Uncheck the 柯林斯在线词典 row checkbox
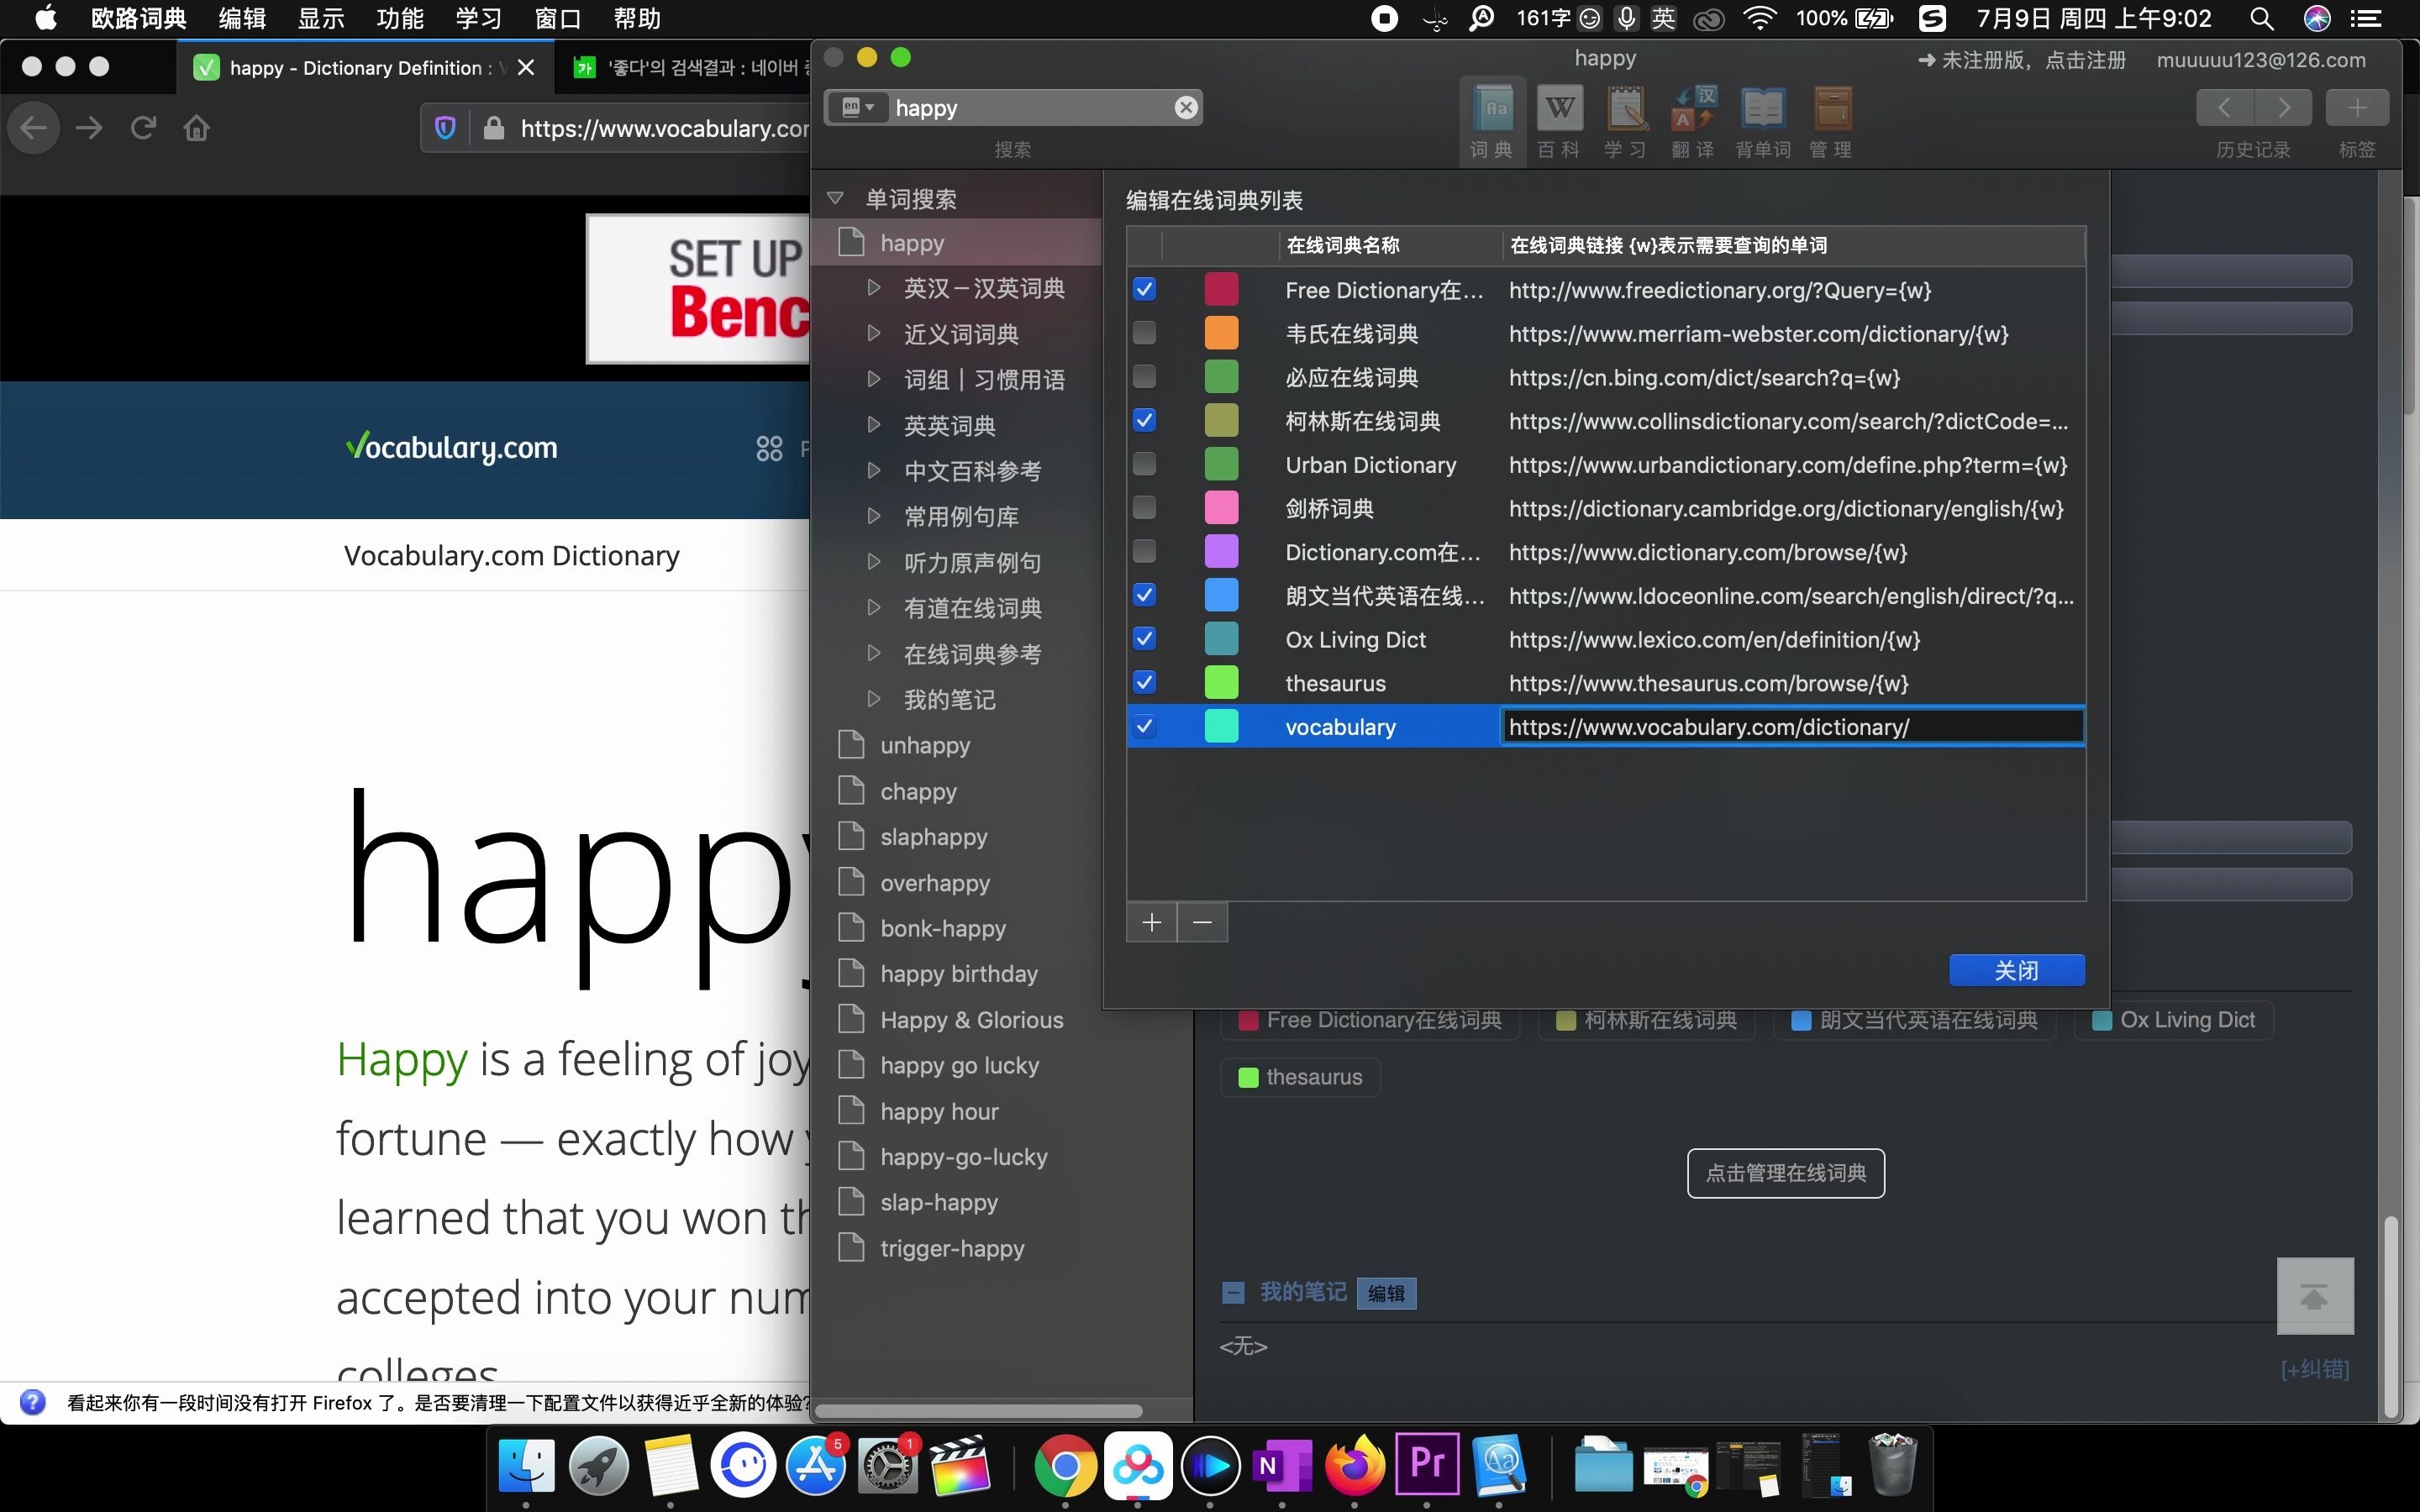This screenshot has height=1512, width=2420. pyautogui.click(x=1144, y=421)
